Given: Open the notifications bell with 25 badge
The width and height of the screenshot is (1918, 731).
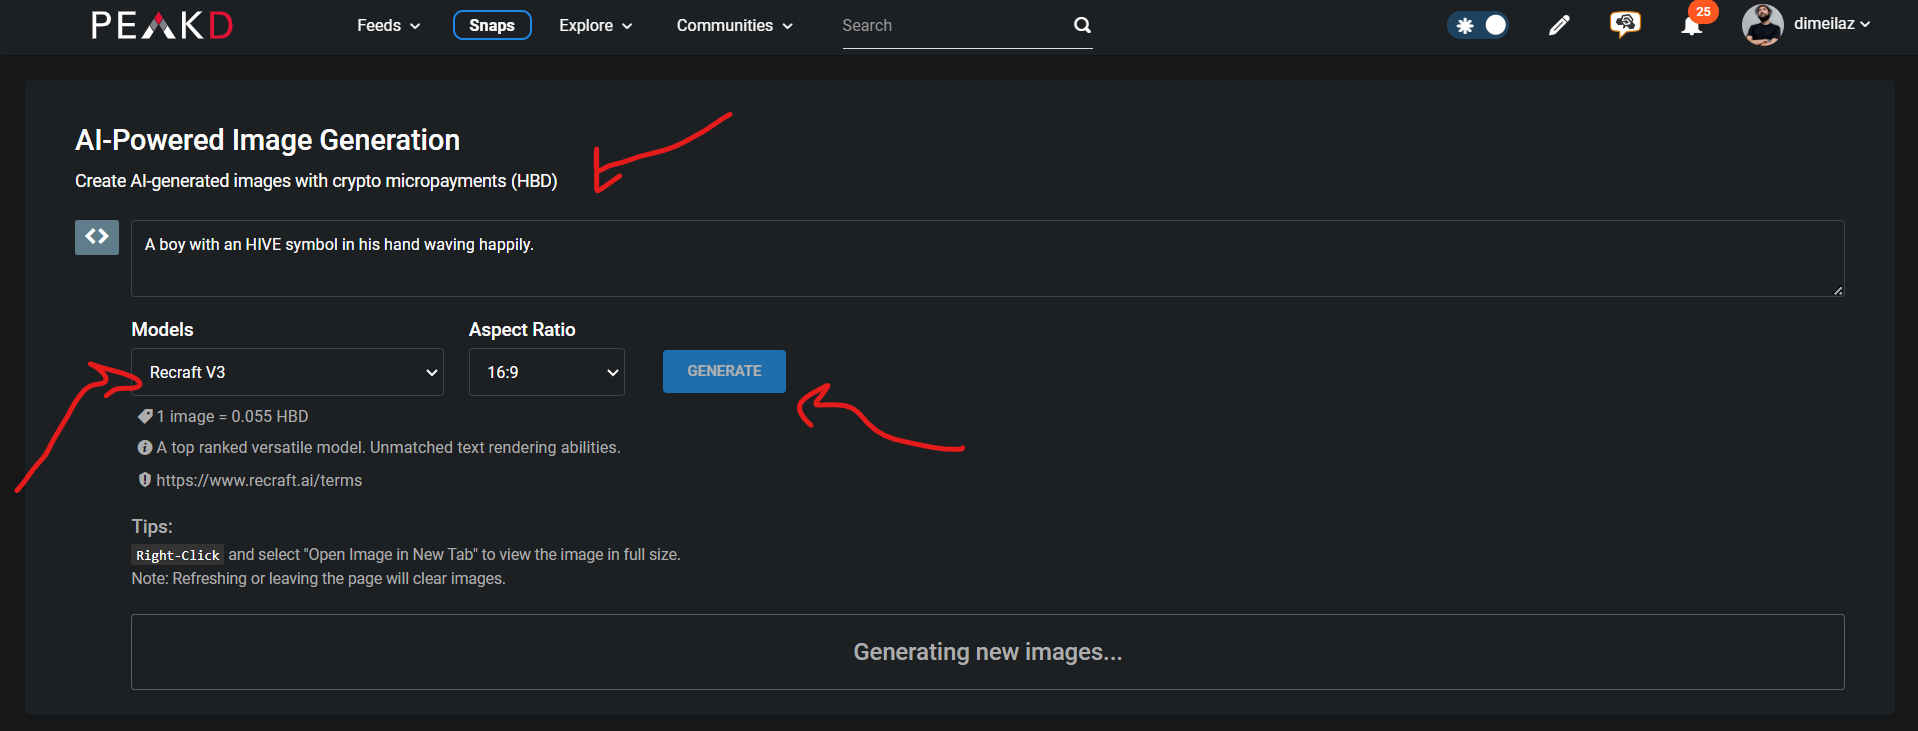Looking at the screenshot, I should coord(1692,25).
